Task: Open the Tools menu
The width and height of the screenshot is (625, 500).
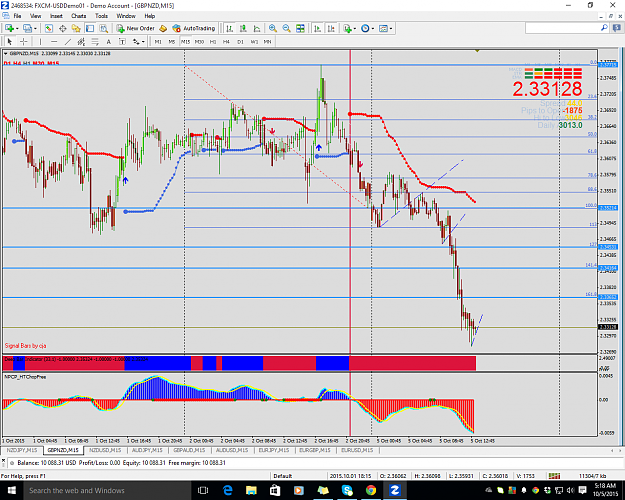Action: coord(101,16)
